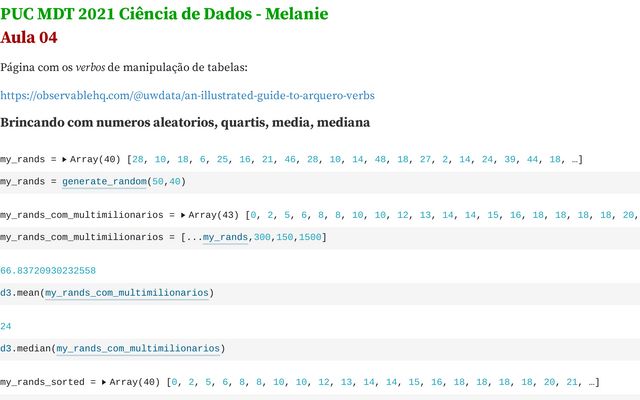This screenshot has height=400, width=640.
Task: Select the notebook title PUC MDT 2021
Action: (164, 14)
